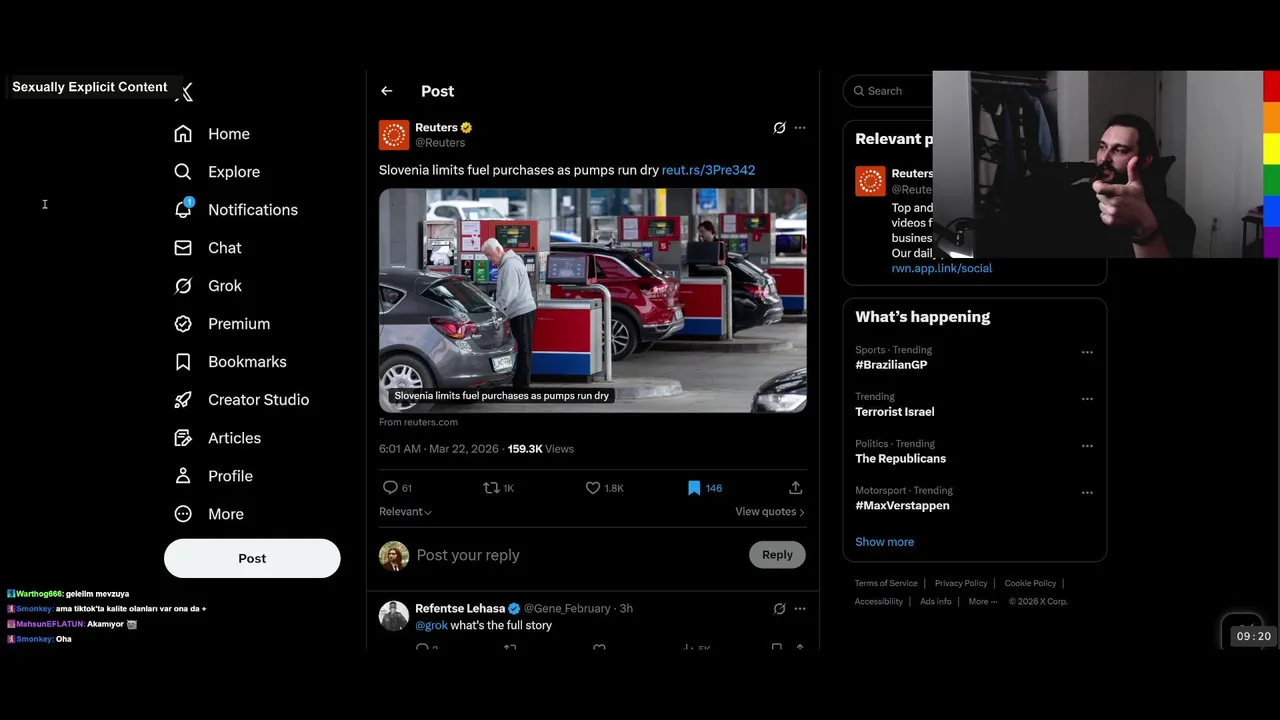This screenshot has height=720, width=1280.
Task: Click the Articles sidebar icon
Action: click(x=183, y=438)
